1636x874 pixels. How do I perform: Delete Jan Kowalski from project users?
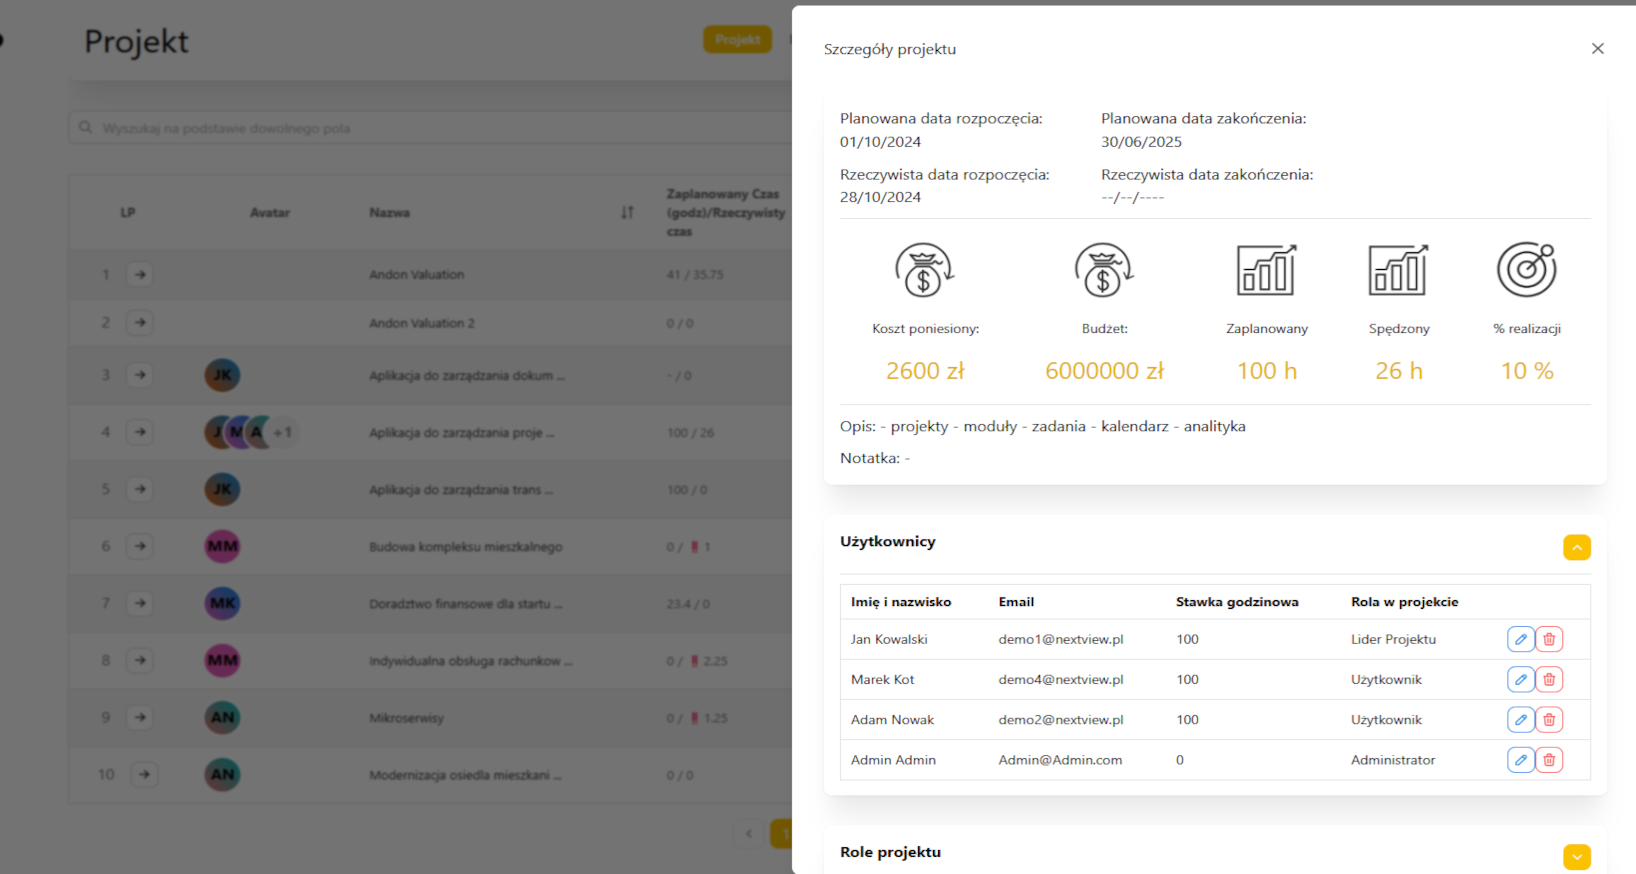[x=1549, y=639]
